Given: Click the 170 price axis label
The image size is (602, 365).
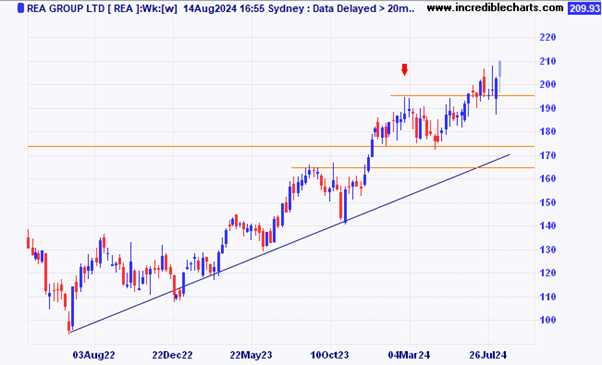Looking at the screenshot, I should [x=547, y=155].
